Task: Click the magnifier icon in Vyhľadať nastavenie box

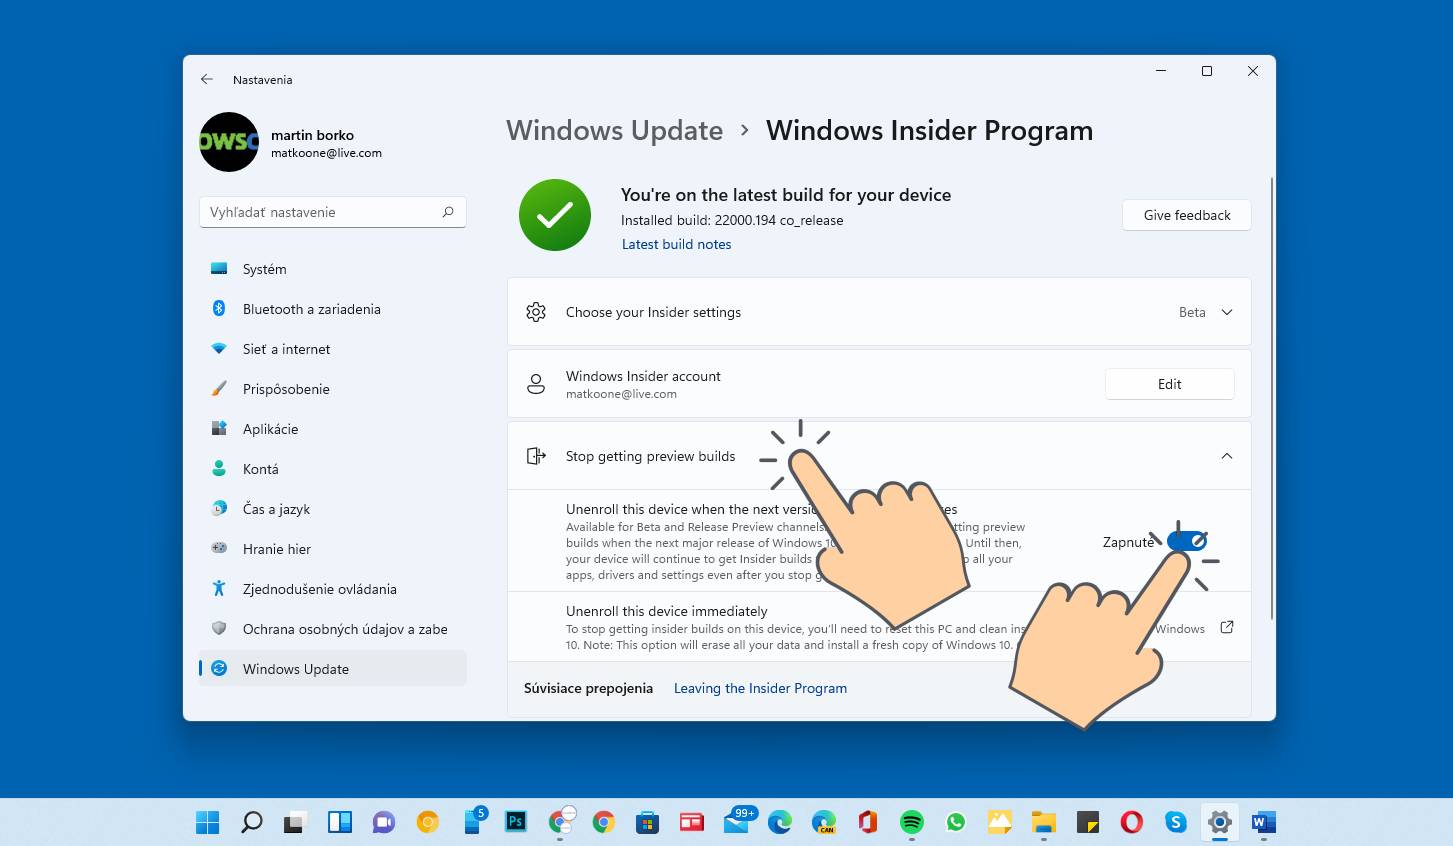Action: tap(448, 212)
